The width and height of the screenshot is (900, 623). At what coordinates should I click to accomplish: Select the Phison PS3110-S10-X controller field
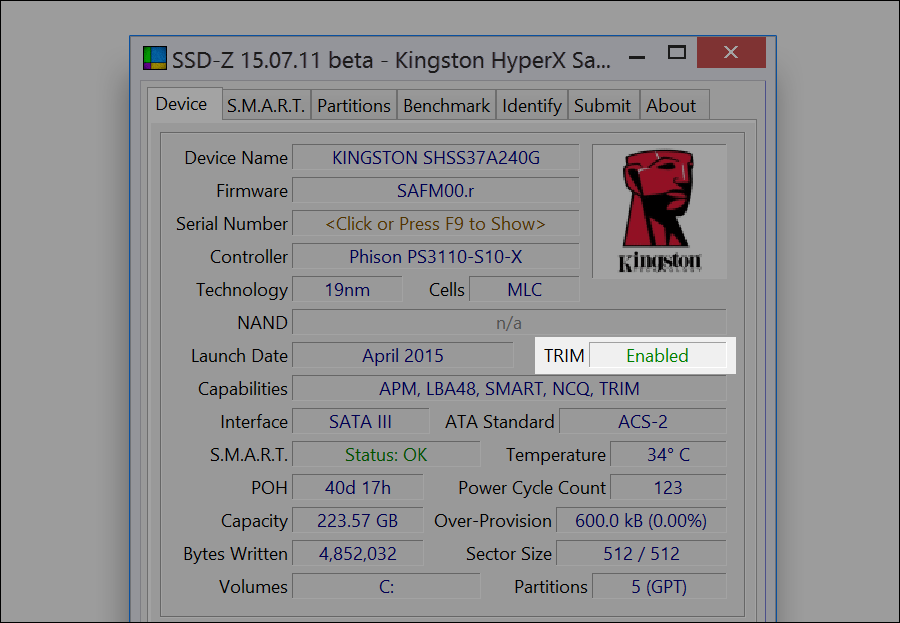[x=435, y=256]
